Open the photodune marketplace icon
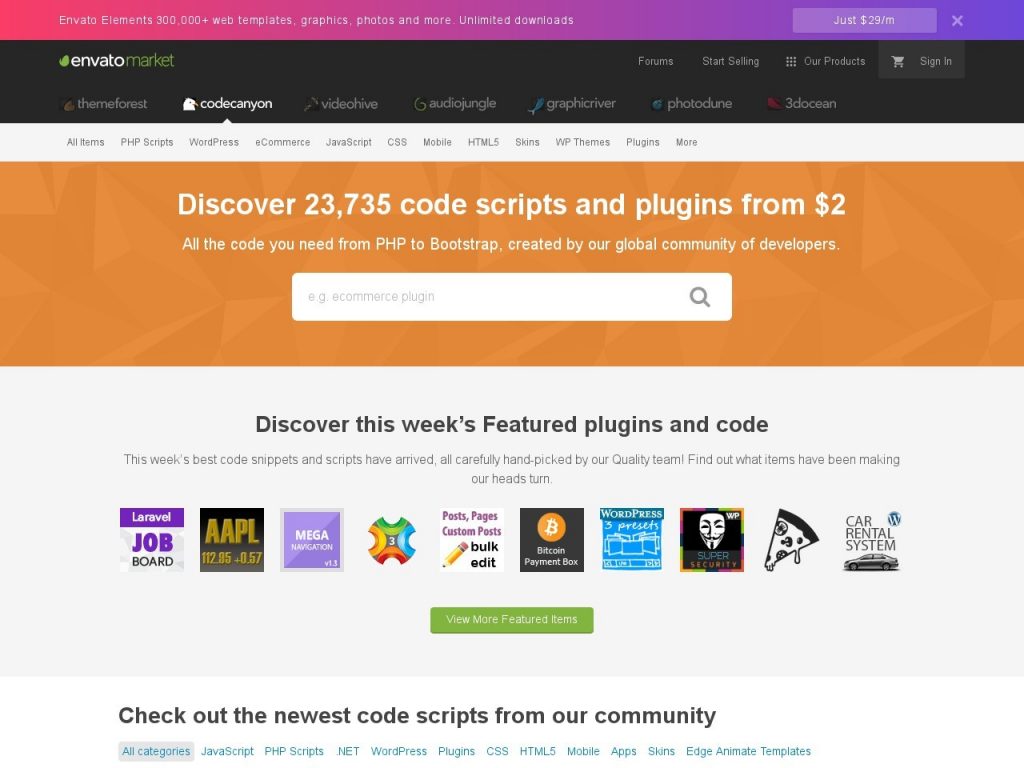 [x=658, y=103]
